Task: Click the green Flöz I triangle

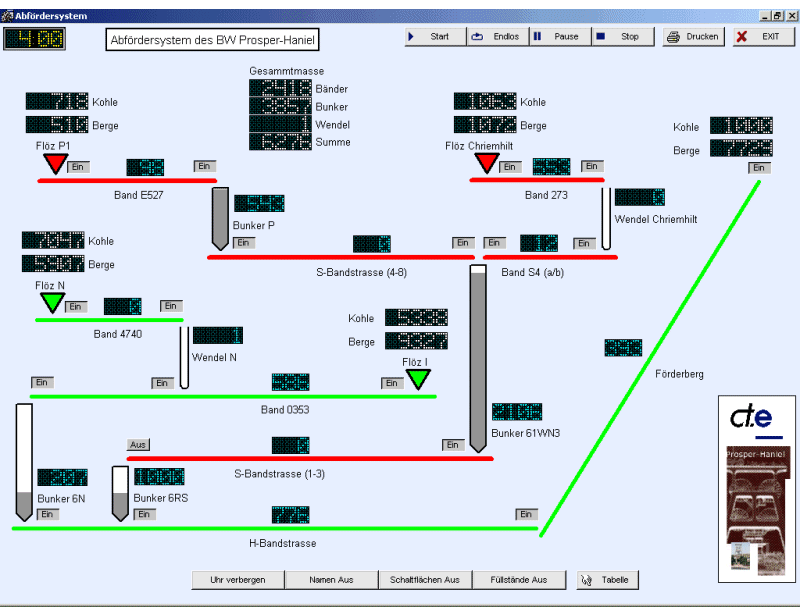Action: 418,379
